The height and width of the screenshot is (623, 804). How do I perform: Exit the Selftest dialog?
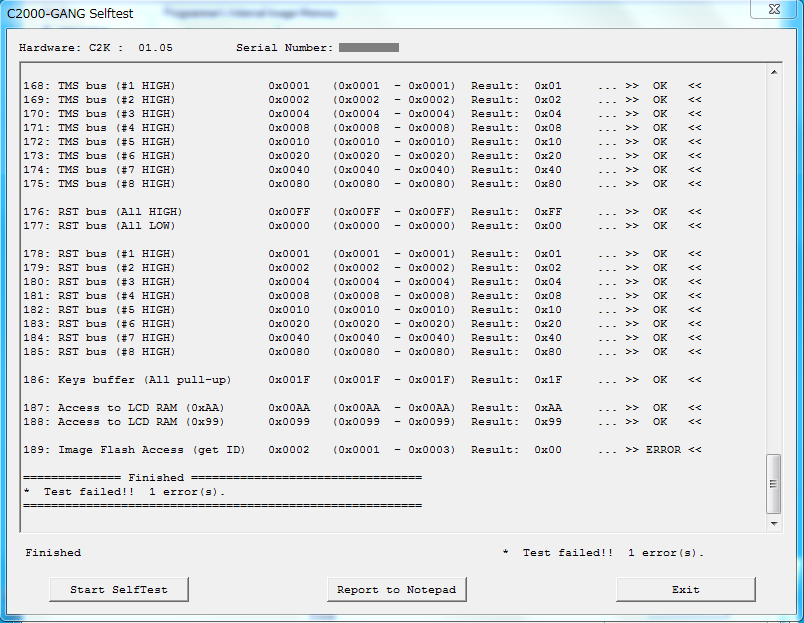point(686,590)
